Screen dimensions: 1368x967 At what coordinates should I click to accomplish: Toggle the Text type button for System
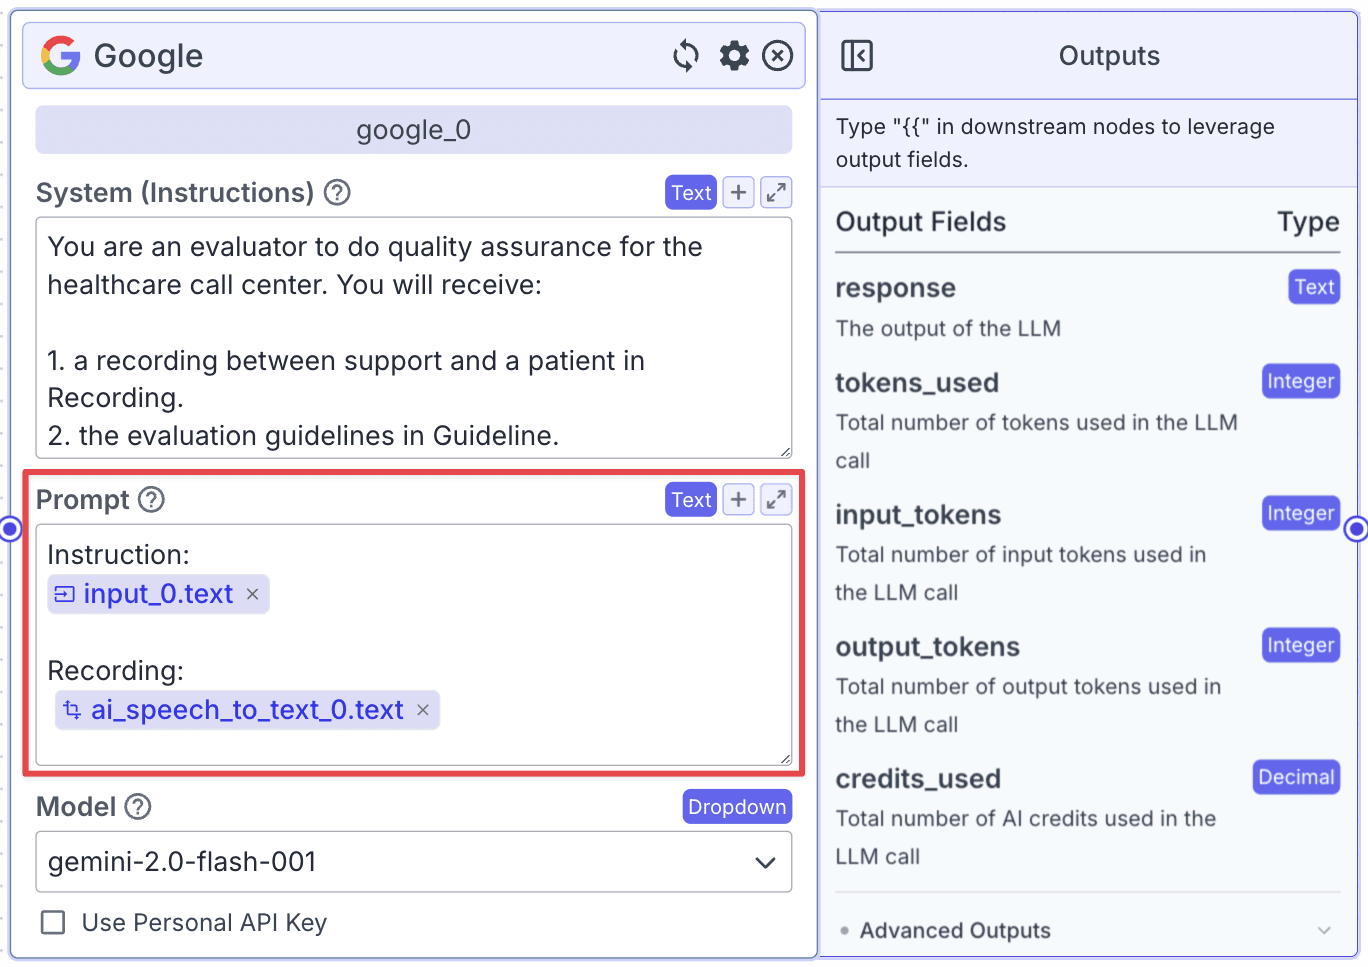(691, 192)
